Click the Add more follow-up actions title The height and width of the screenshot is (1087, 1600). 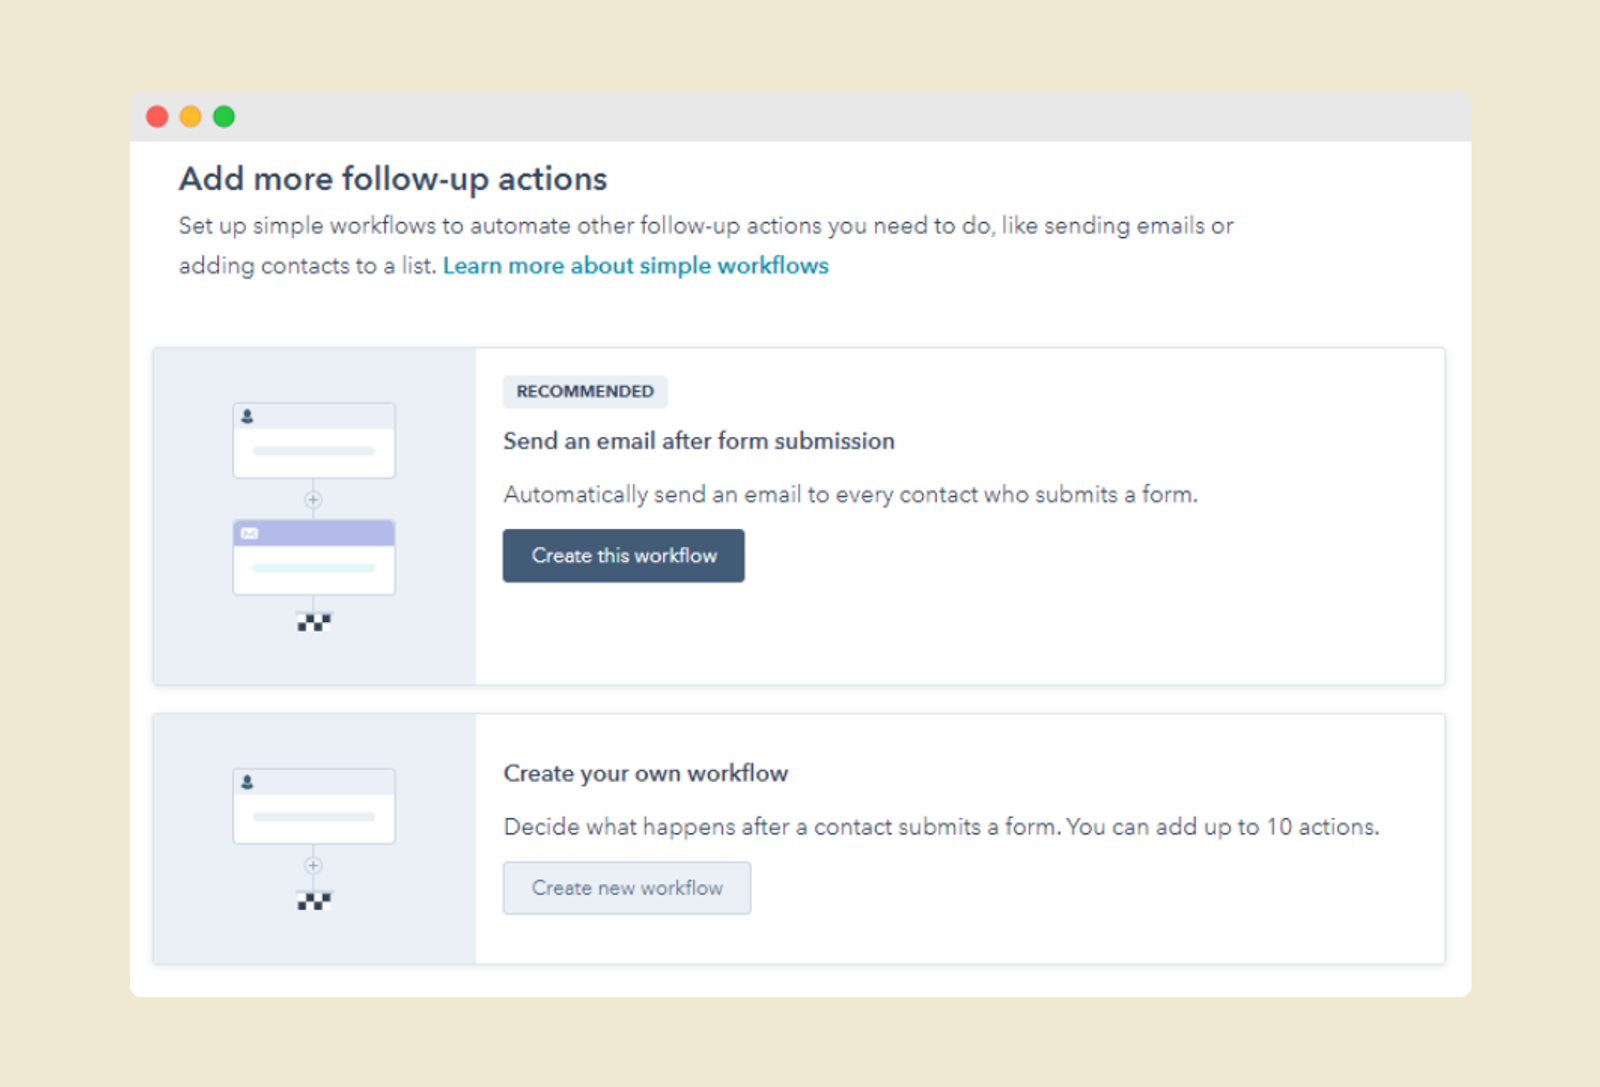pos(392,179)
